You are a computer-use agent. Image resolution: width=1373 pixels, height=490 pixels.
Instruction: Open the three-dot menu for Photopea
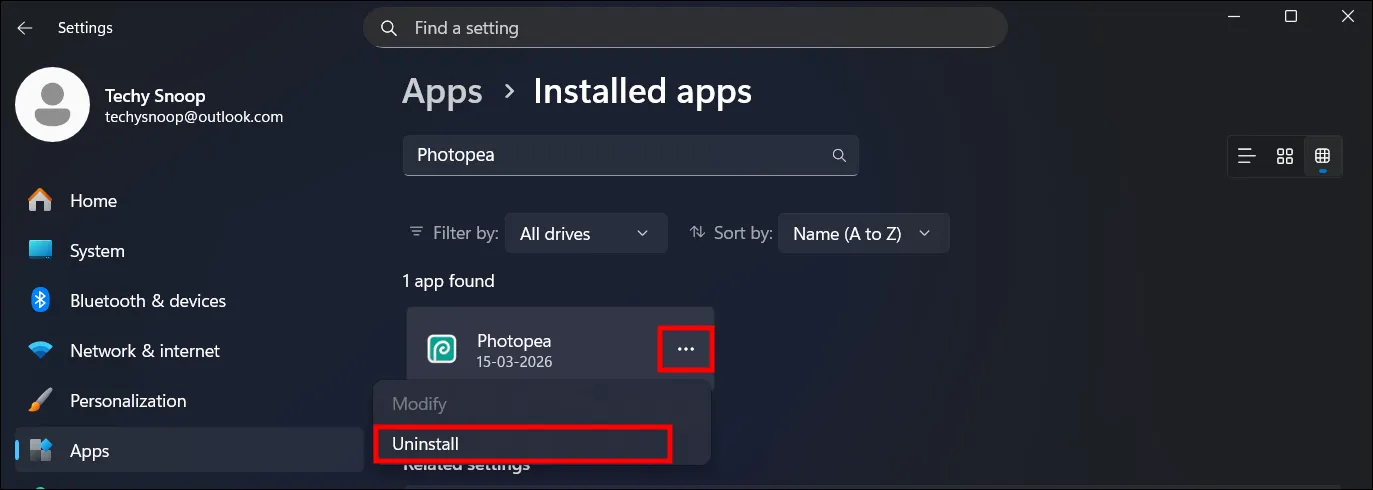[x=685, y=349]
